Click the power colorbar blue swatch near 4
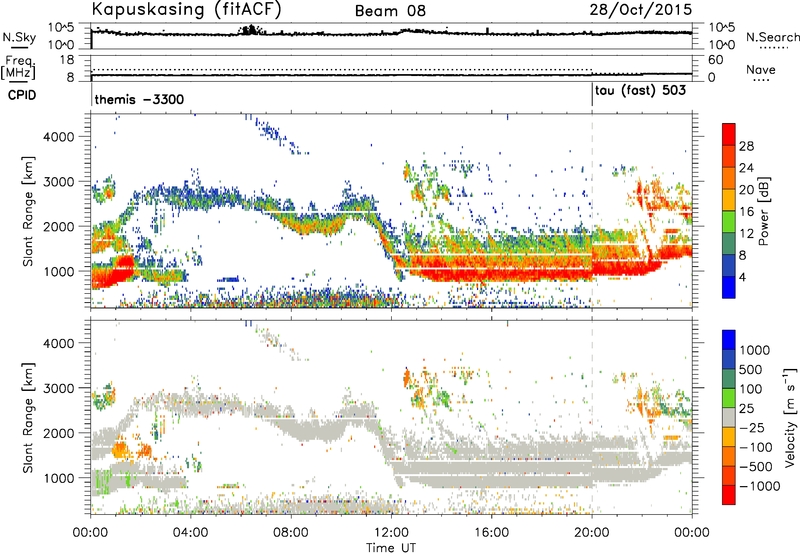Image resolution: width=800 pixels, height=554 pixels. tap(729, 287)
